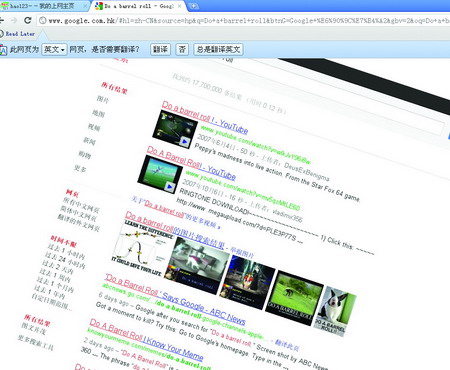Click the 翻译 translate button

coord(160,50)
